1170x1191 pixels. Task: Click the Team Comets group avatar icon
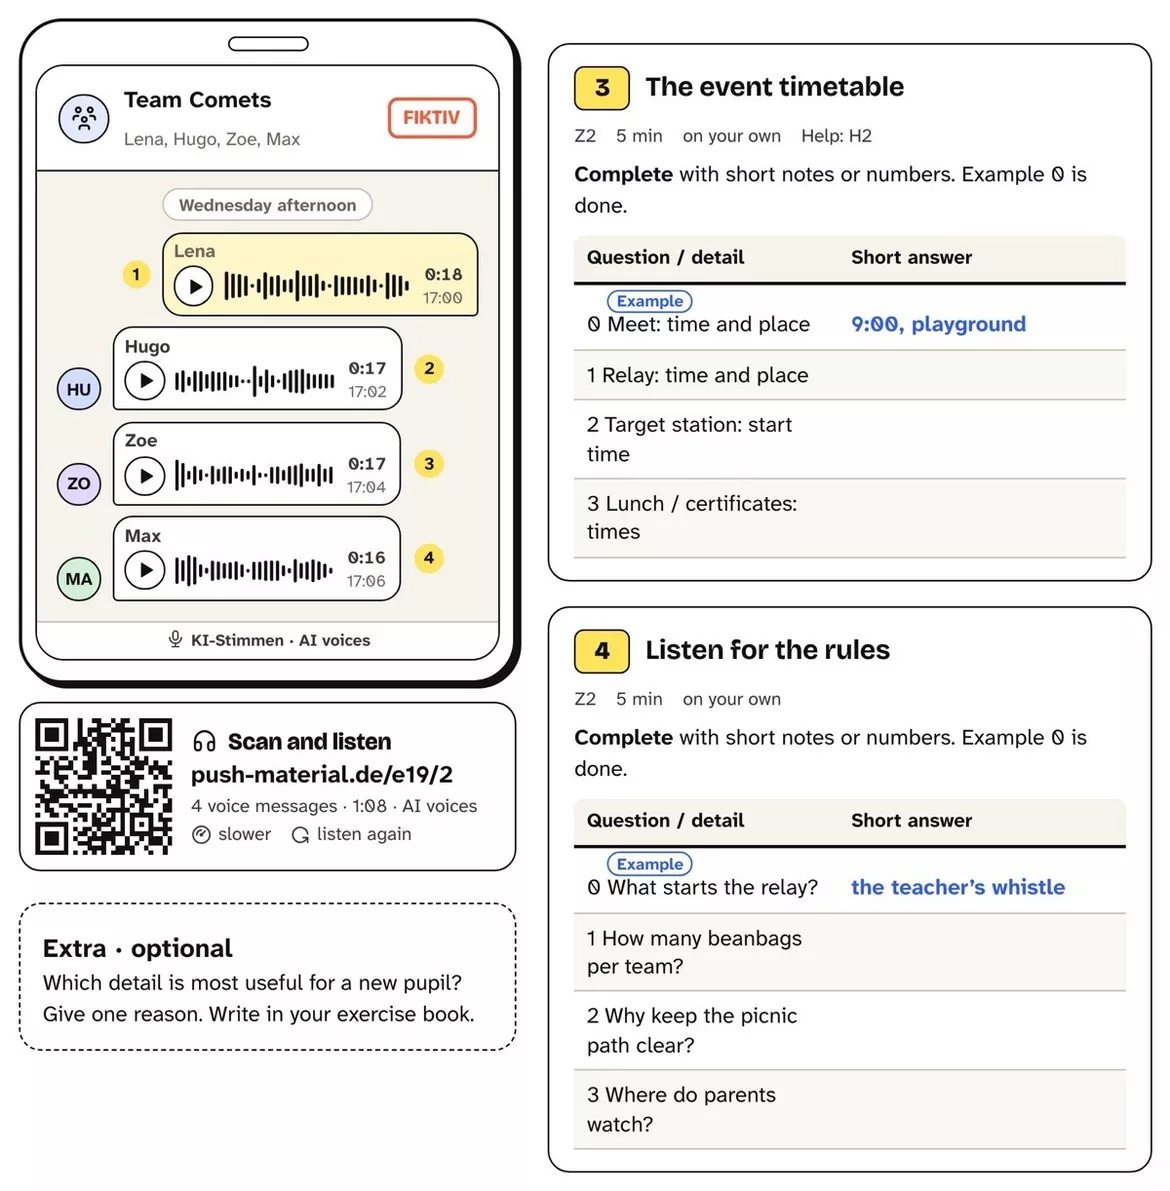click(x=84, y=118)
